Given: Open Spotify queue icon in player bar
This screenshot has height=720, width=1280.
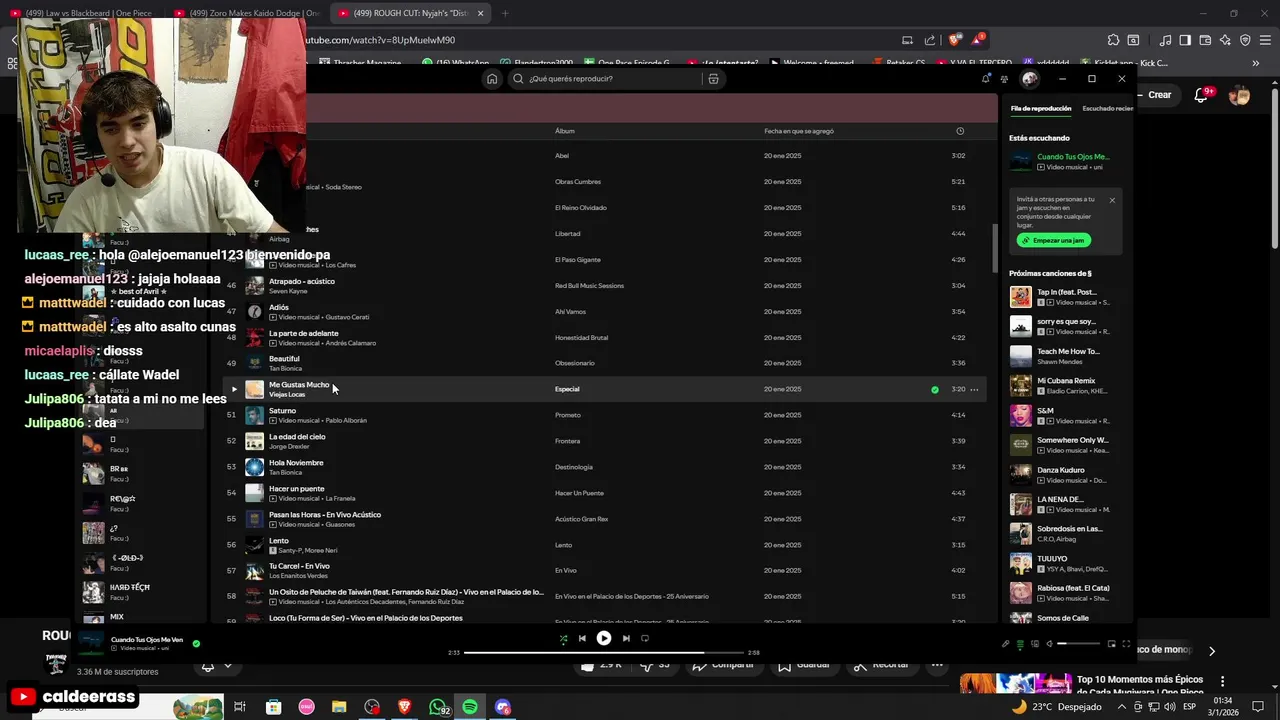Looking at the screenshot, I should 1020,644.
